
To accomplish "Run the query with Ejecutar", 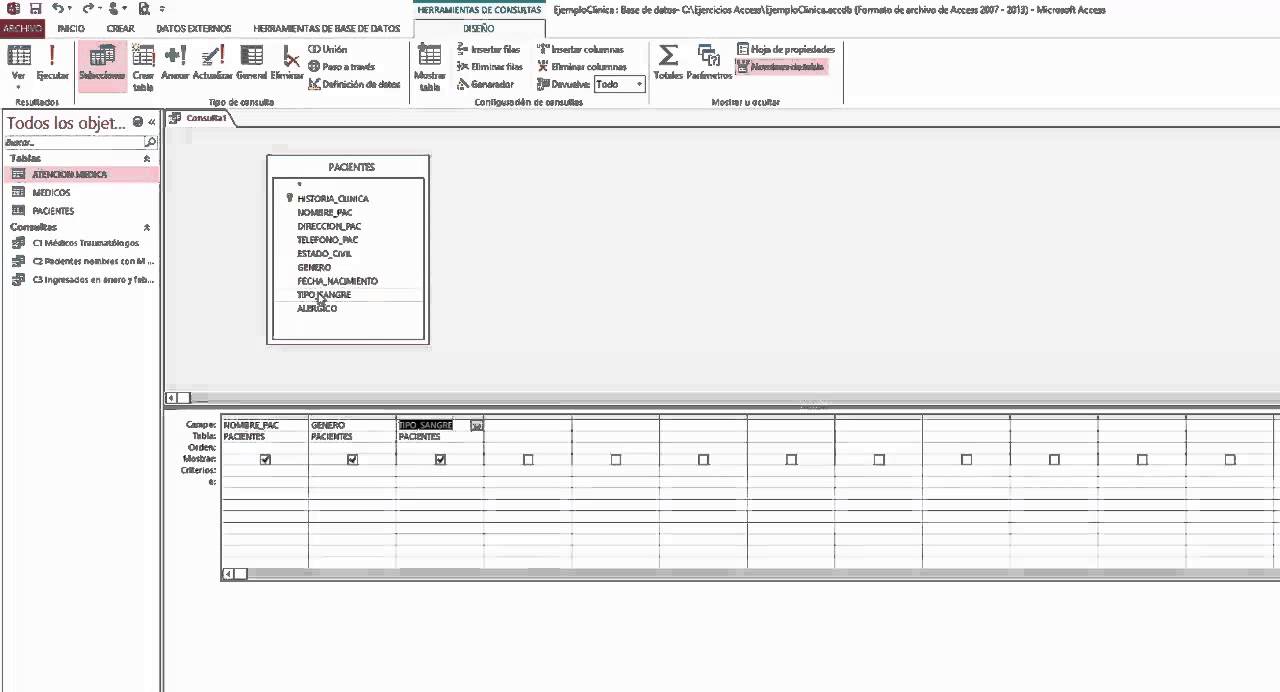I will pos(53,62).
